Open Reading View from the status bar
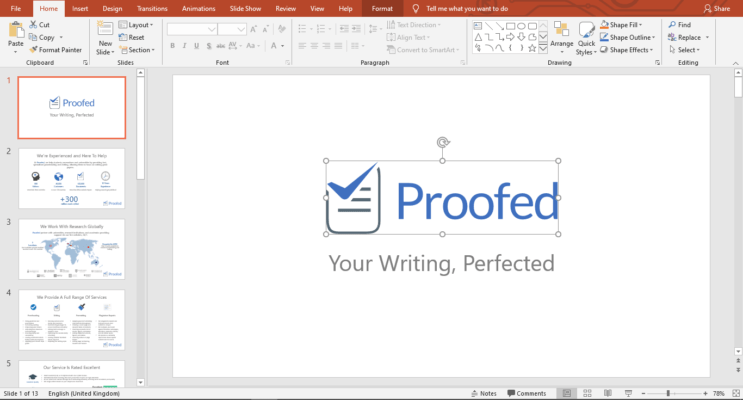Image resolution: width=743 pixels, height=400 pixels. [608, 393]
